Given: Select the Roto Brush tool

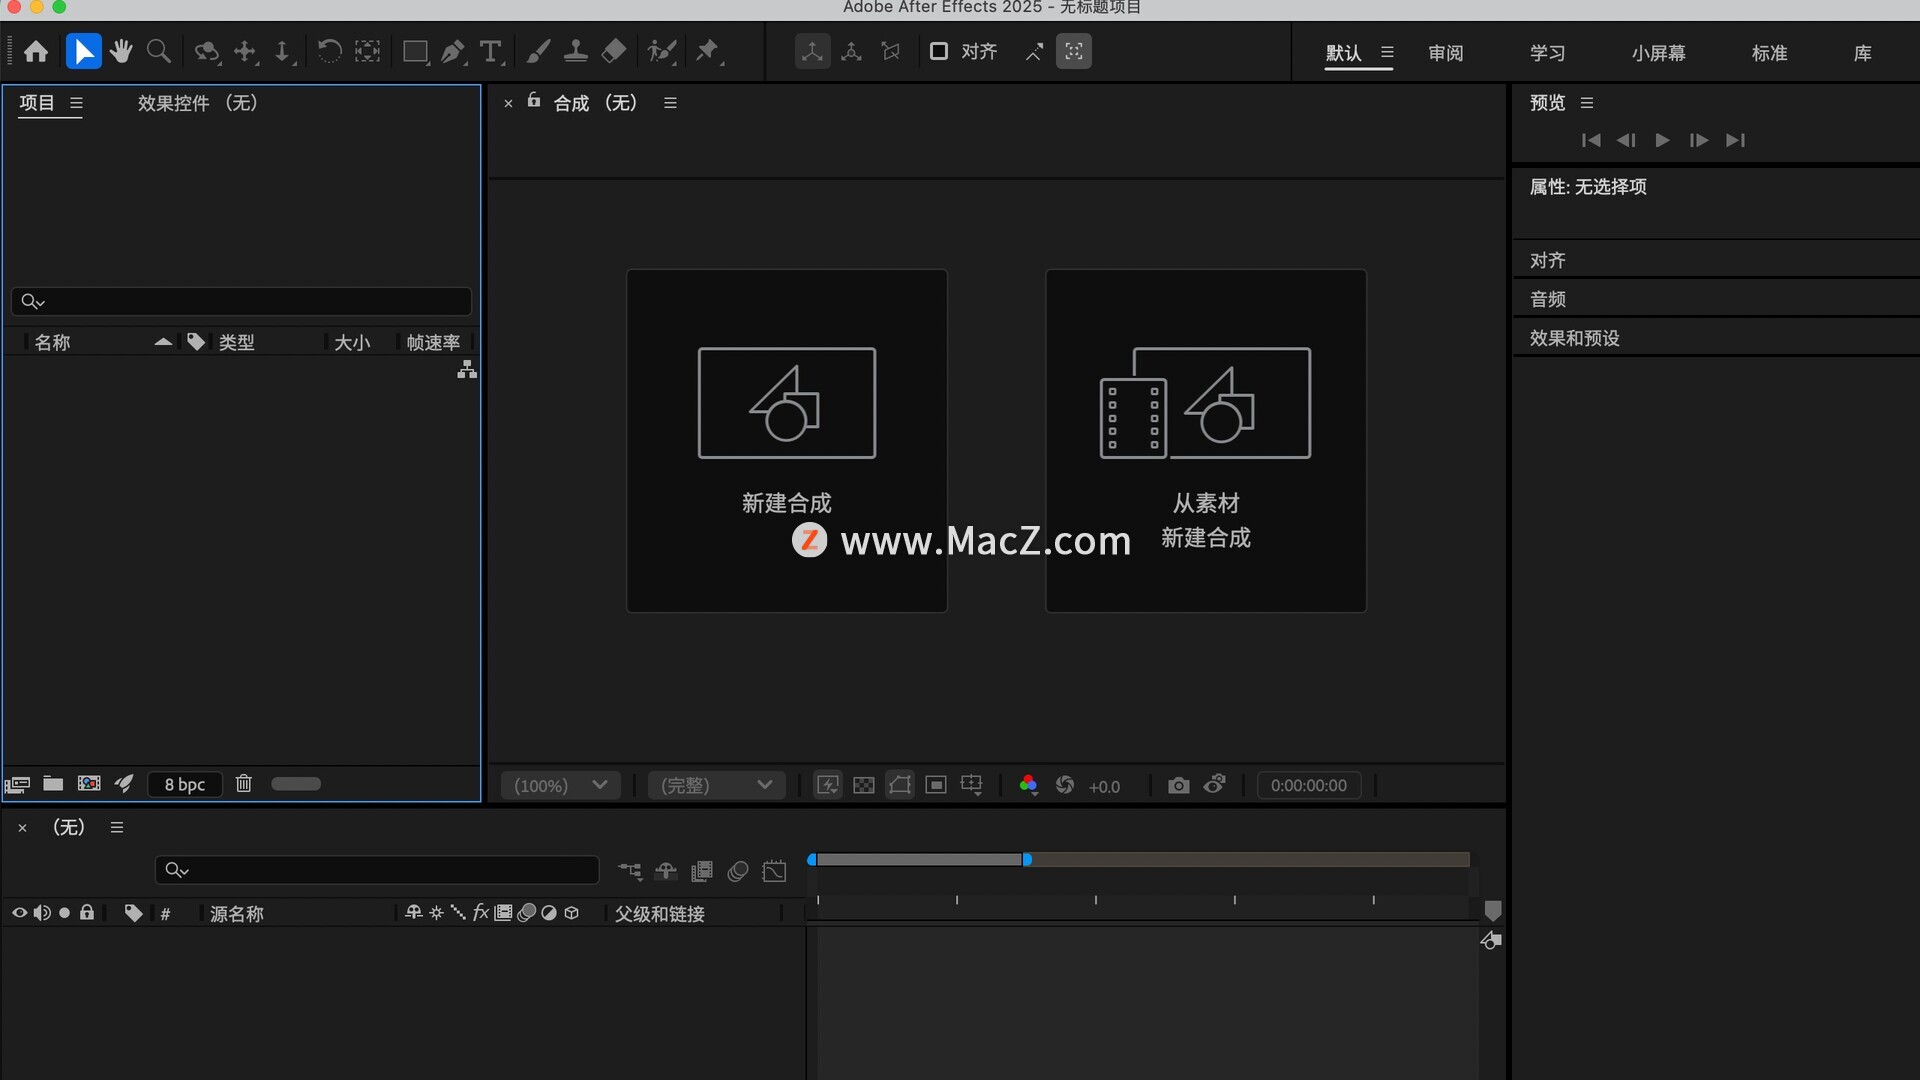Looking at the screenshot, I should (x=662, y=52).
